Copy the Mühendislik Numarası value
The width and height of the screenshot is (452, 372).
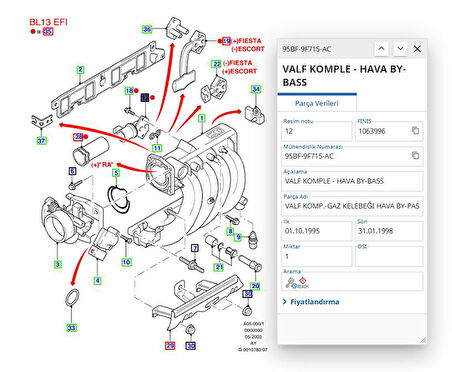[x=415, y=155]
